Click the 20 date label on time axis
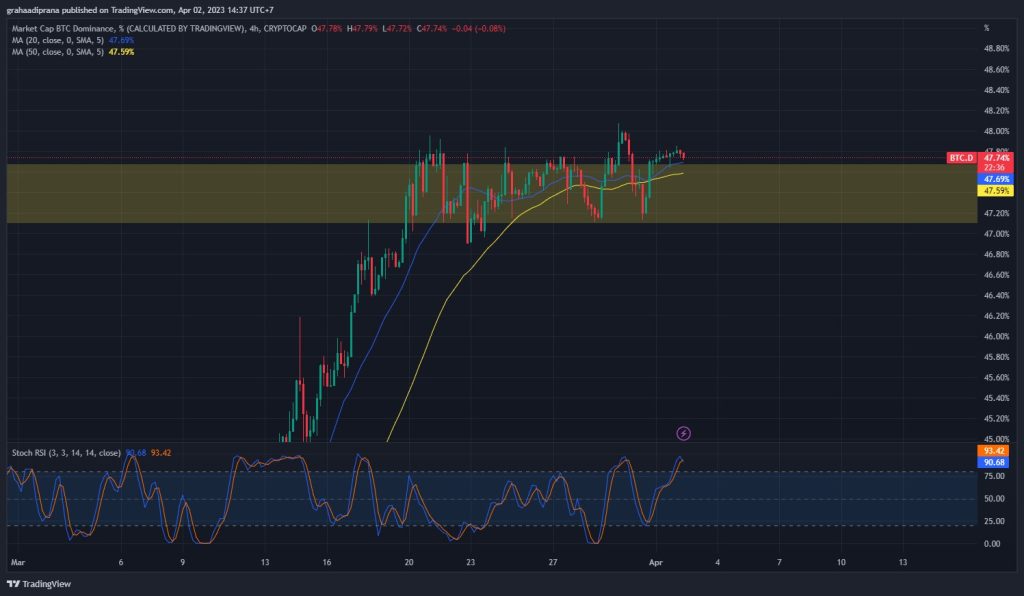 click(409, 562)
